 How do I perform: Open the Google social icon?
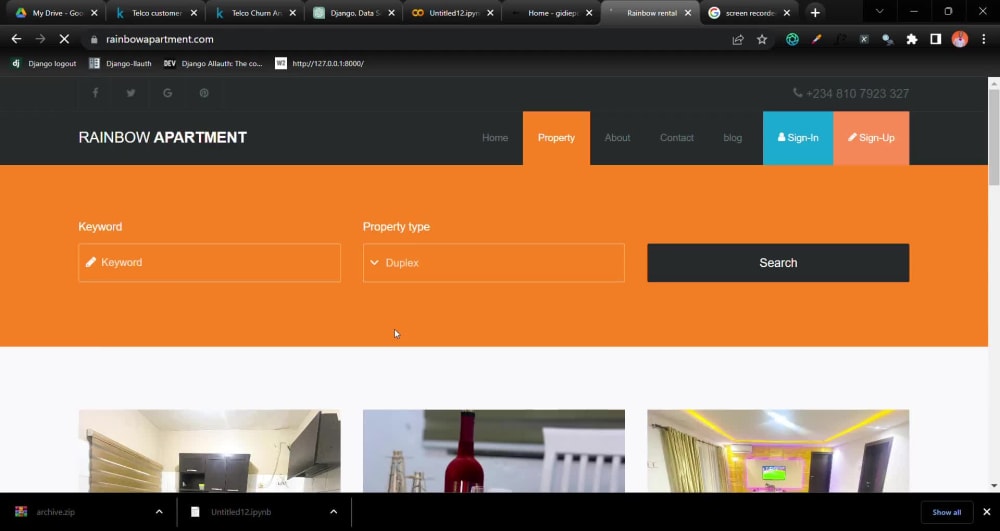tap(167, 93)
